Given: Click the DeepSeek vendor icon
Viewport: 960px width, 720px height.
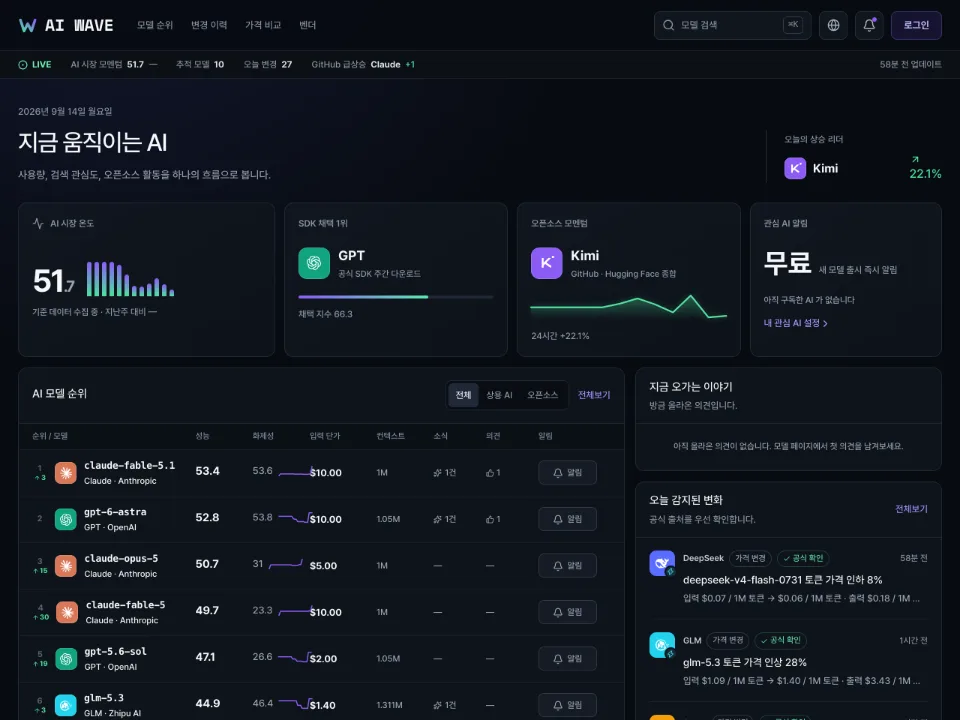Looking at the screenshot, I should point(662,563).
